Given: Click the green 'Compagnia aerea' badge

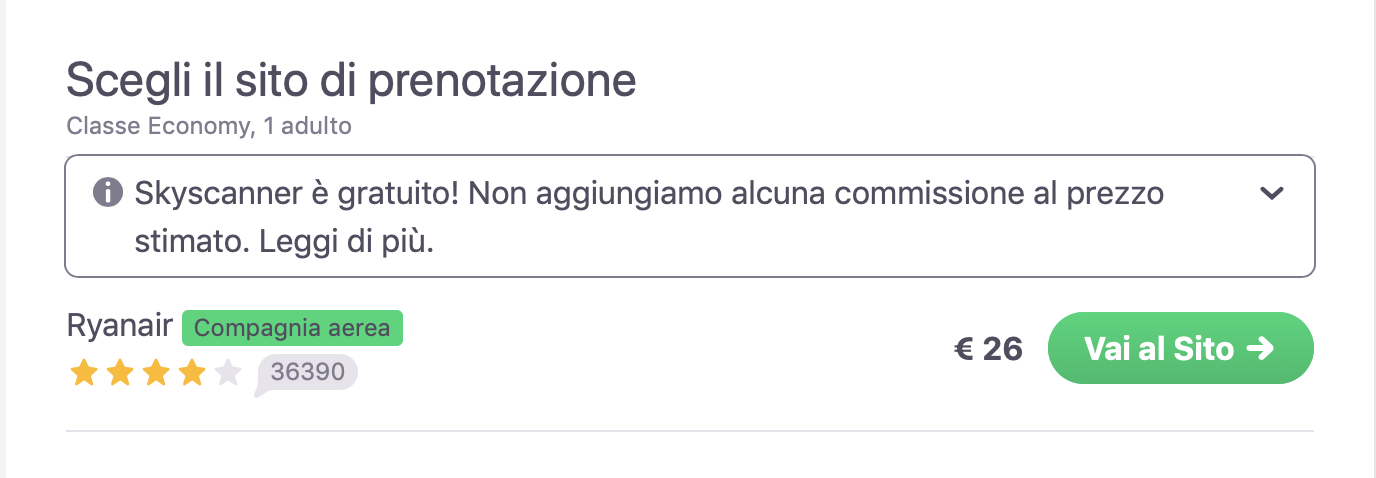Looking at the screenshot, I should [x=292, y=328].
